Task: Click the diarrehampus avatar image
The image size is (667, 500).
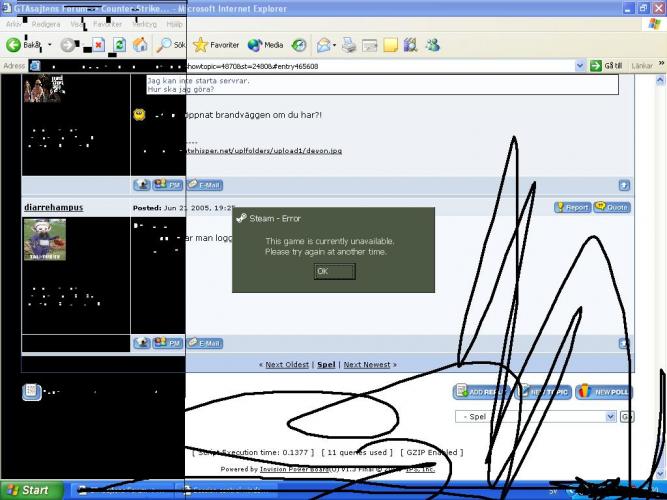Action: point(45,239)
